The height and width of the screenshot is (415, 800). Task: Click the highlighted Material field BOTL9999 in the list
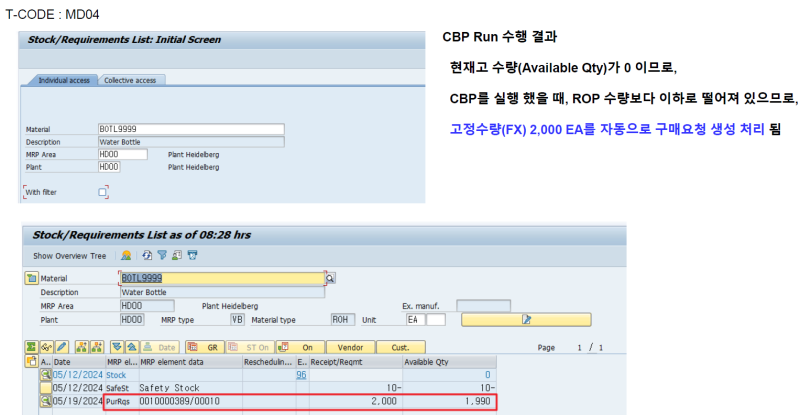coord(222,278)
